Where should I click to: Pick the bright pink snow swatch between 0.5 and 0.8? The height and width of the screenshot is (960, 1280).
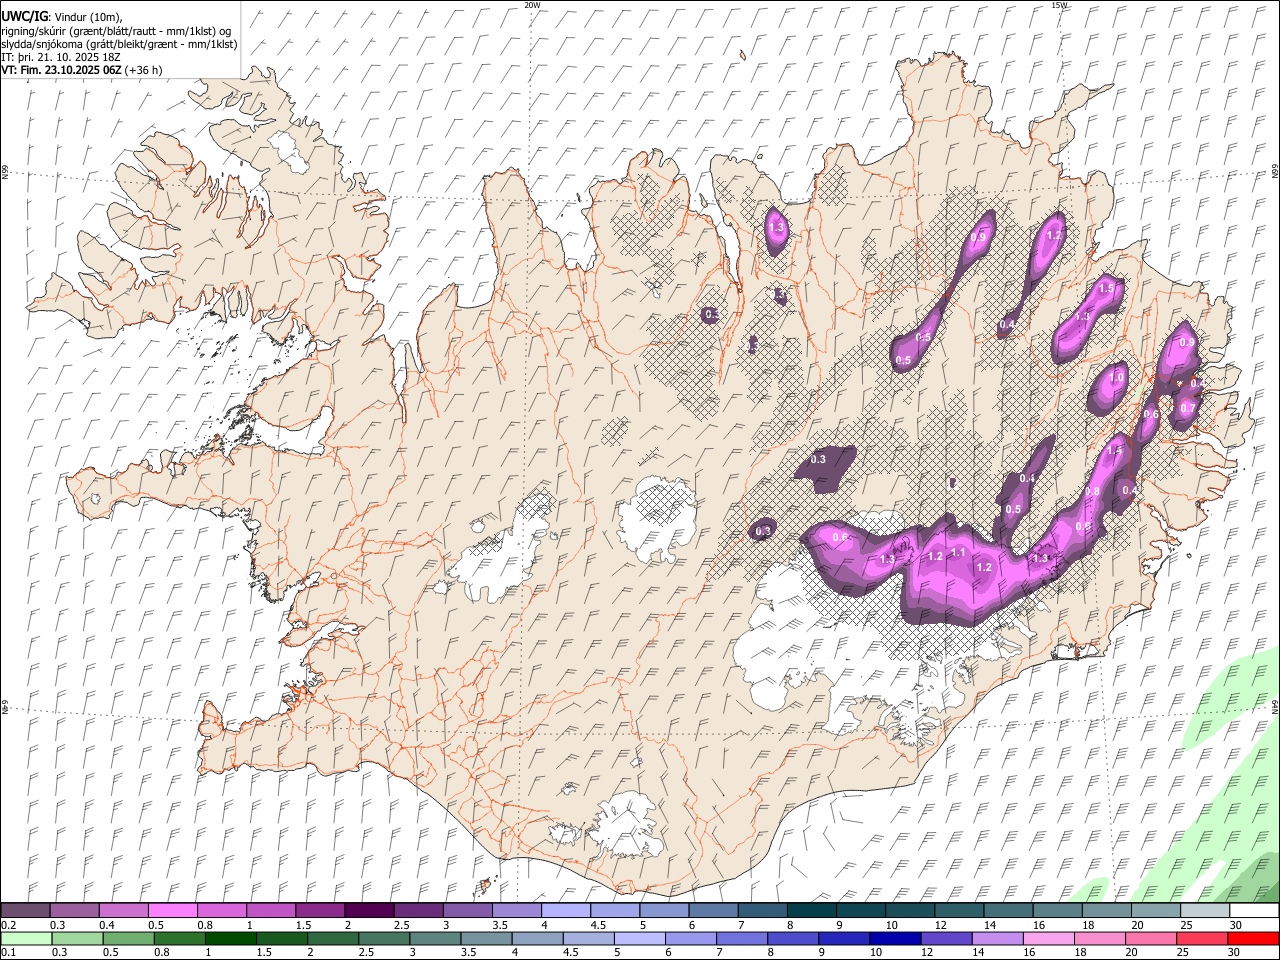[173, 910]
